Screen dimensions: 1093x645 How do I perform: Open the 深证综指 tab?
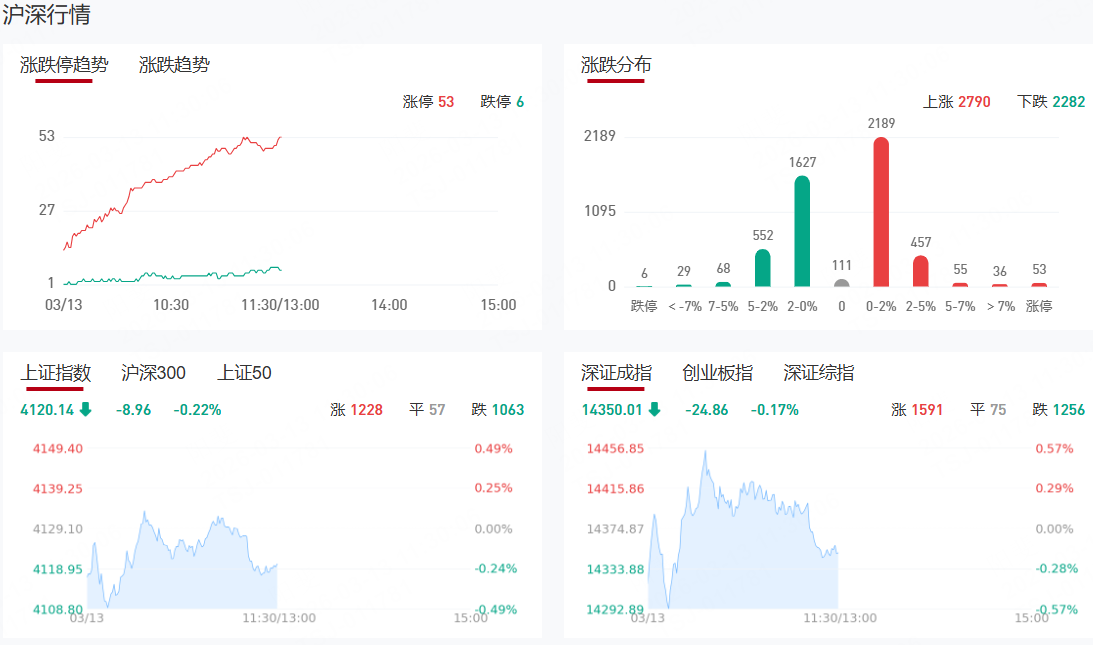[x=818, y=373]
